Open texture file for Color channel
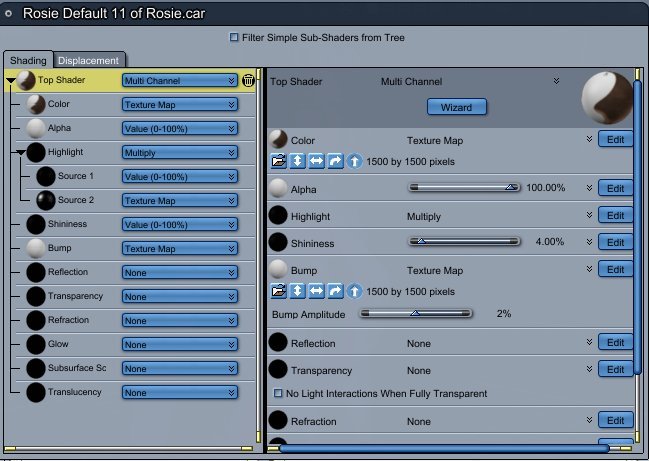 coord(279,161)
